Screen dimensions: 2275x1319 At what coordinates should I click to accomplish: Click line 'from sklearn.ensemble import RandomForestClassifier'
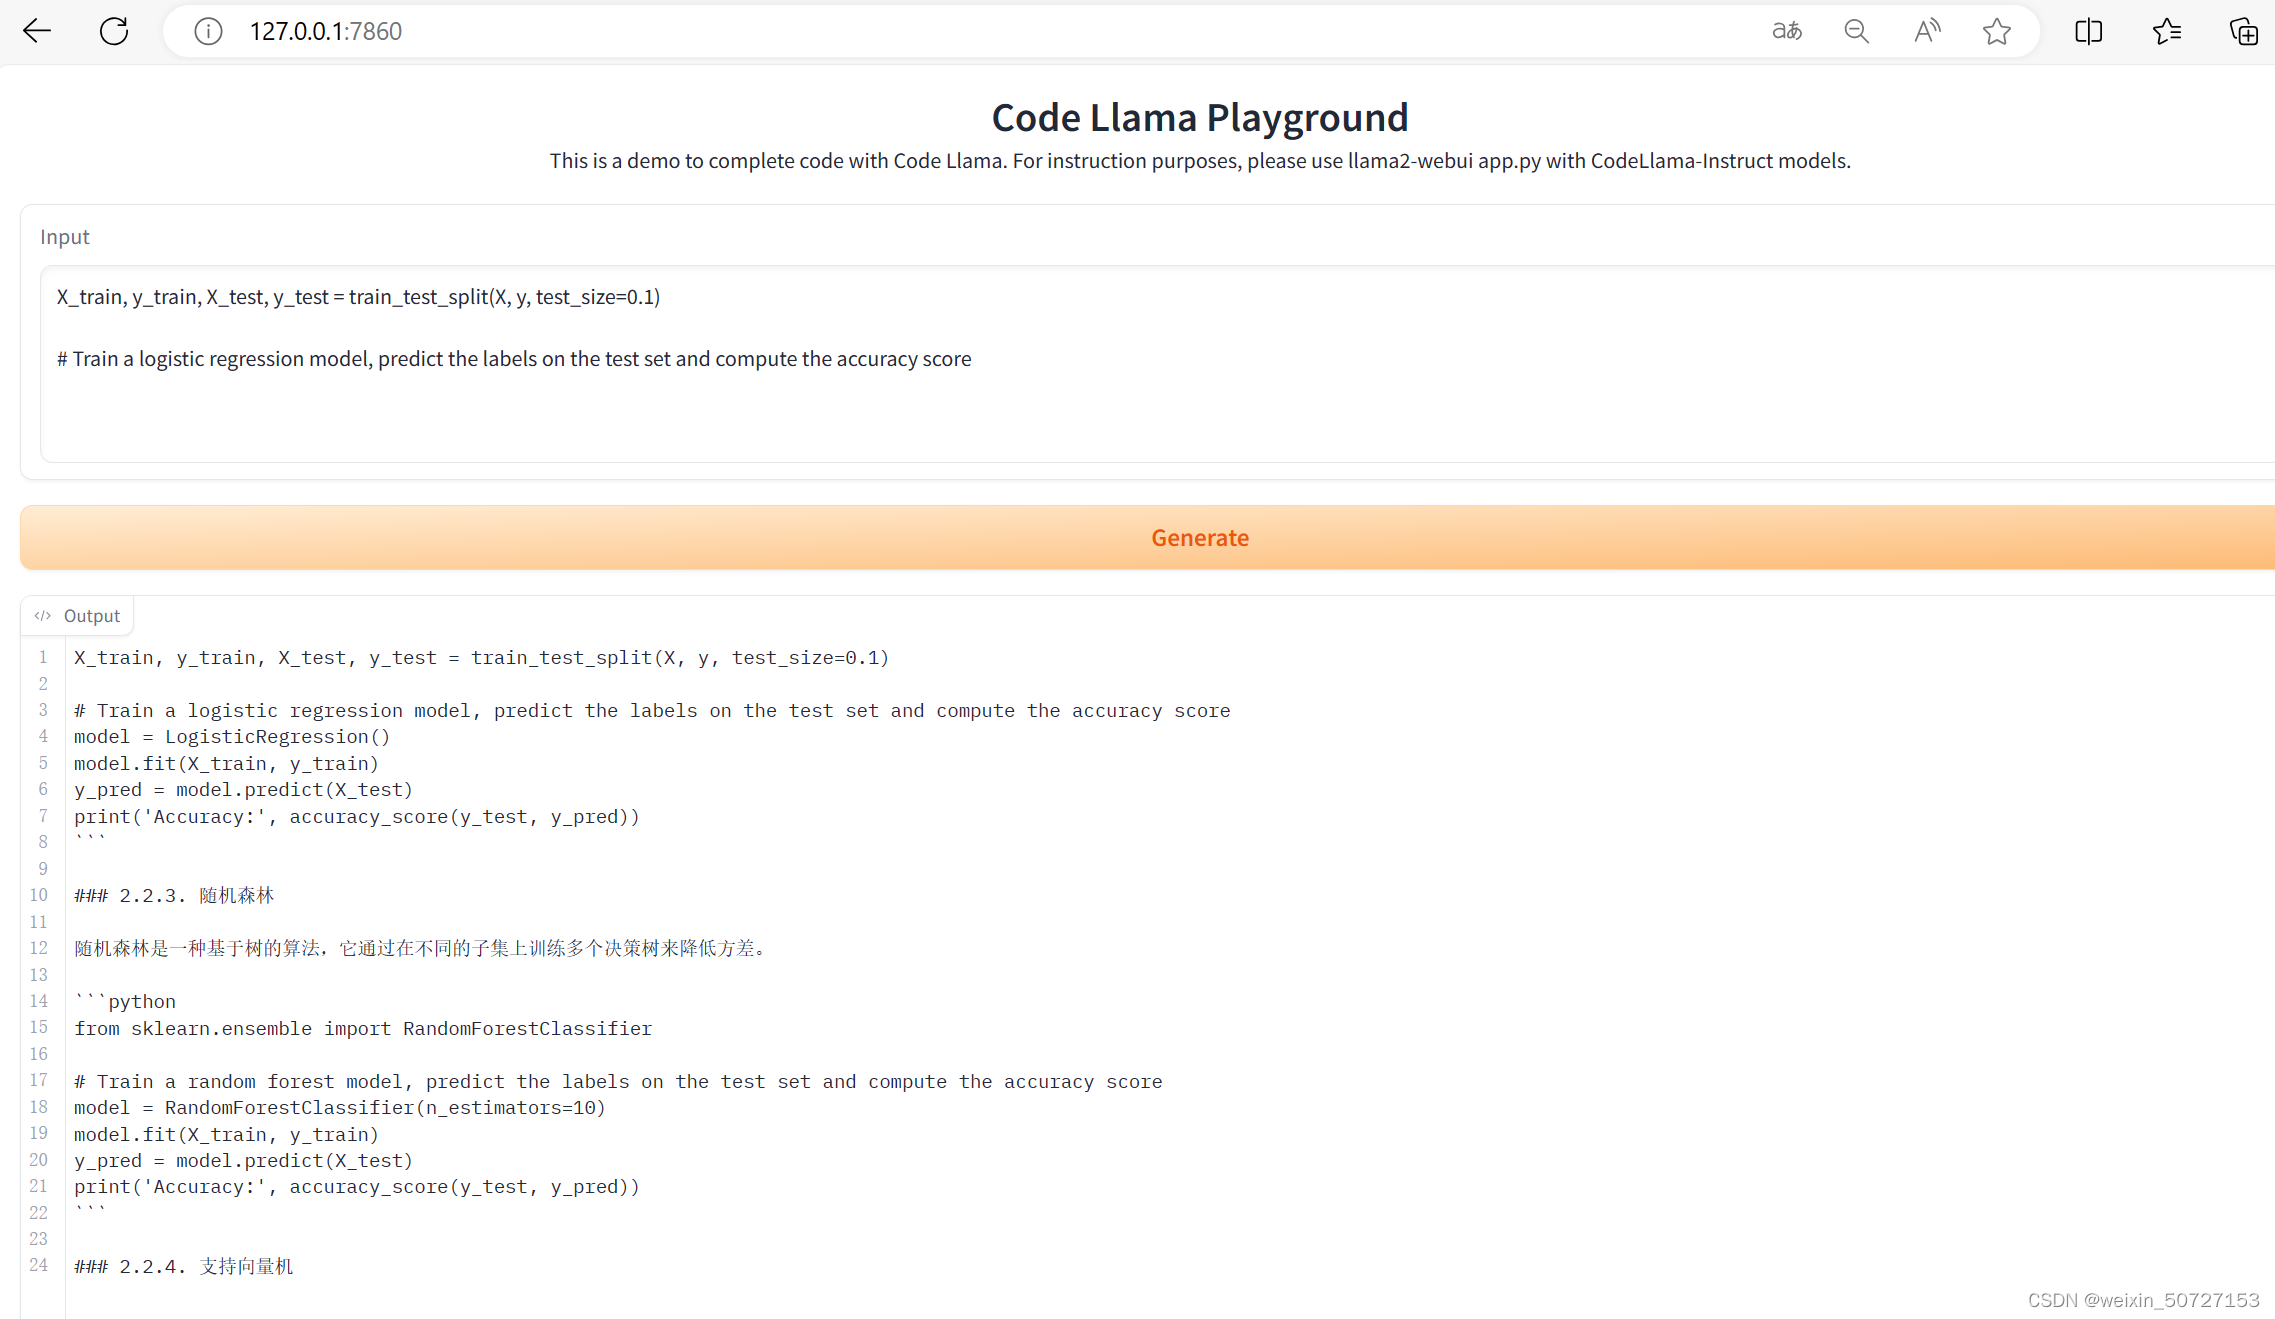coord(363,1029)
